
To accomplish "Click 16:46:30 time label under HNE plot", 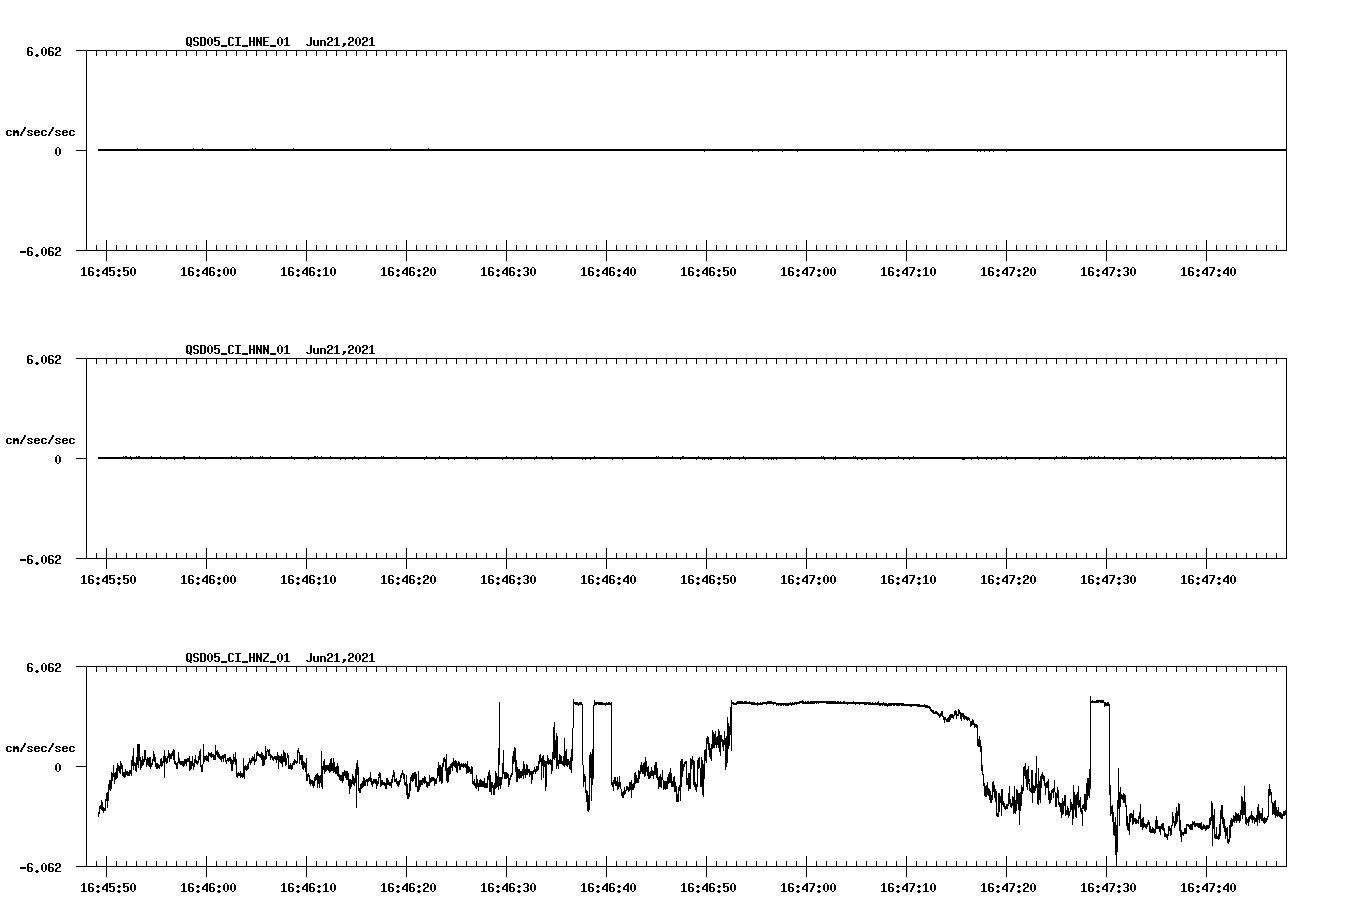I will pyautogui.click(x=508, y=272).
